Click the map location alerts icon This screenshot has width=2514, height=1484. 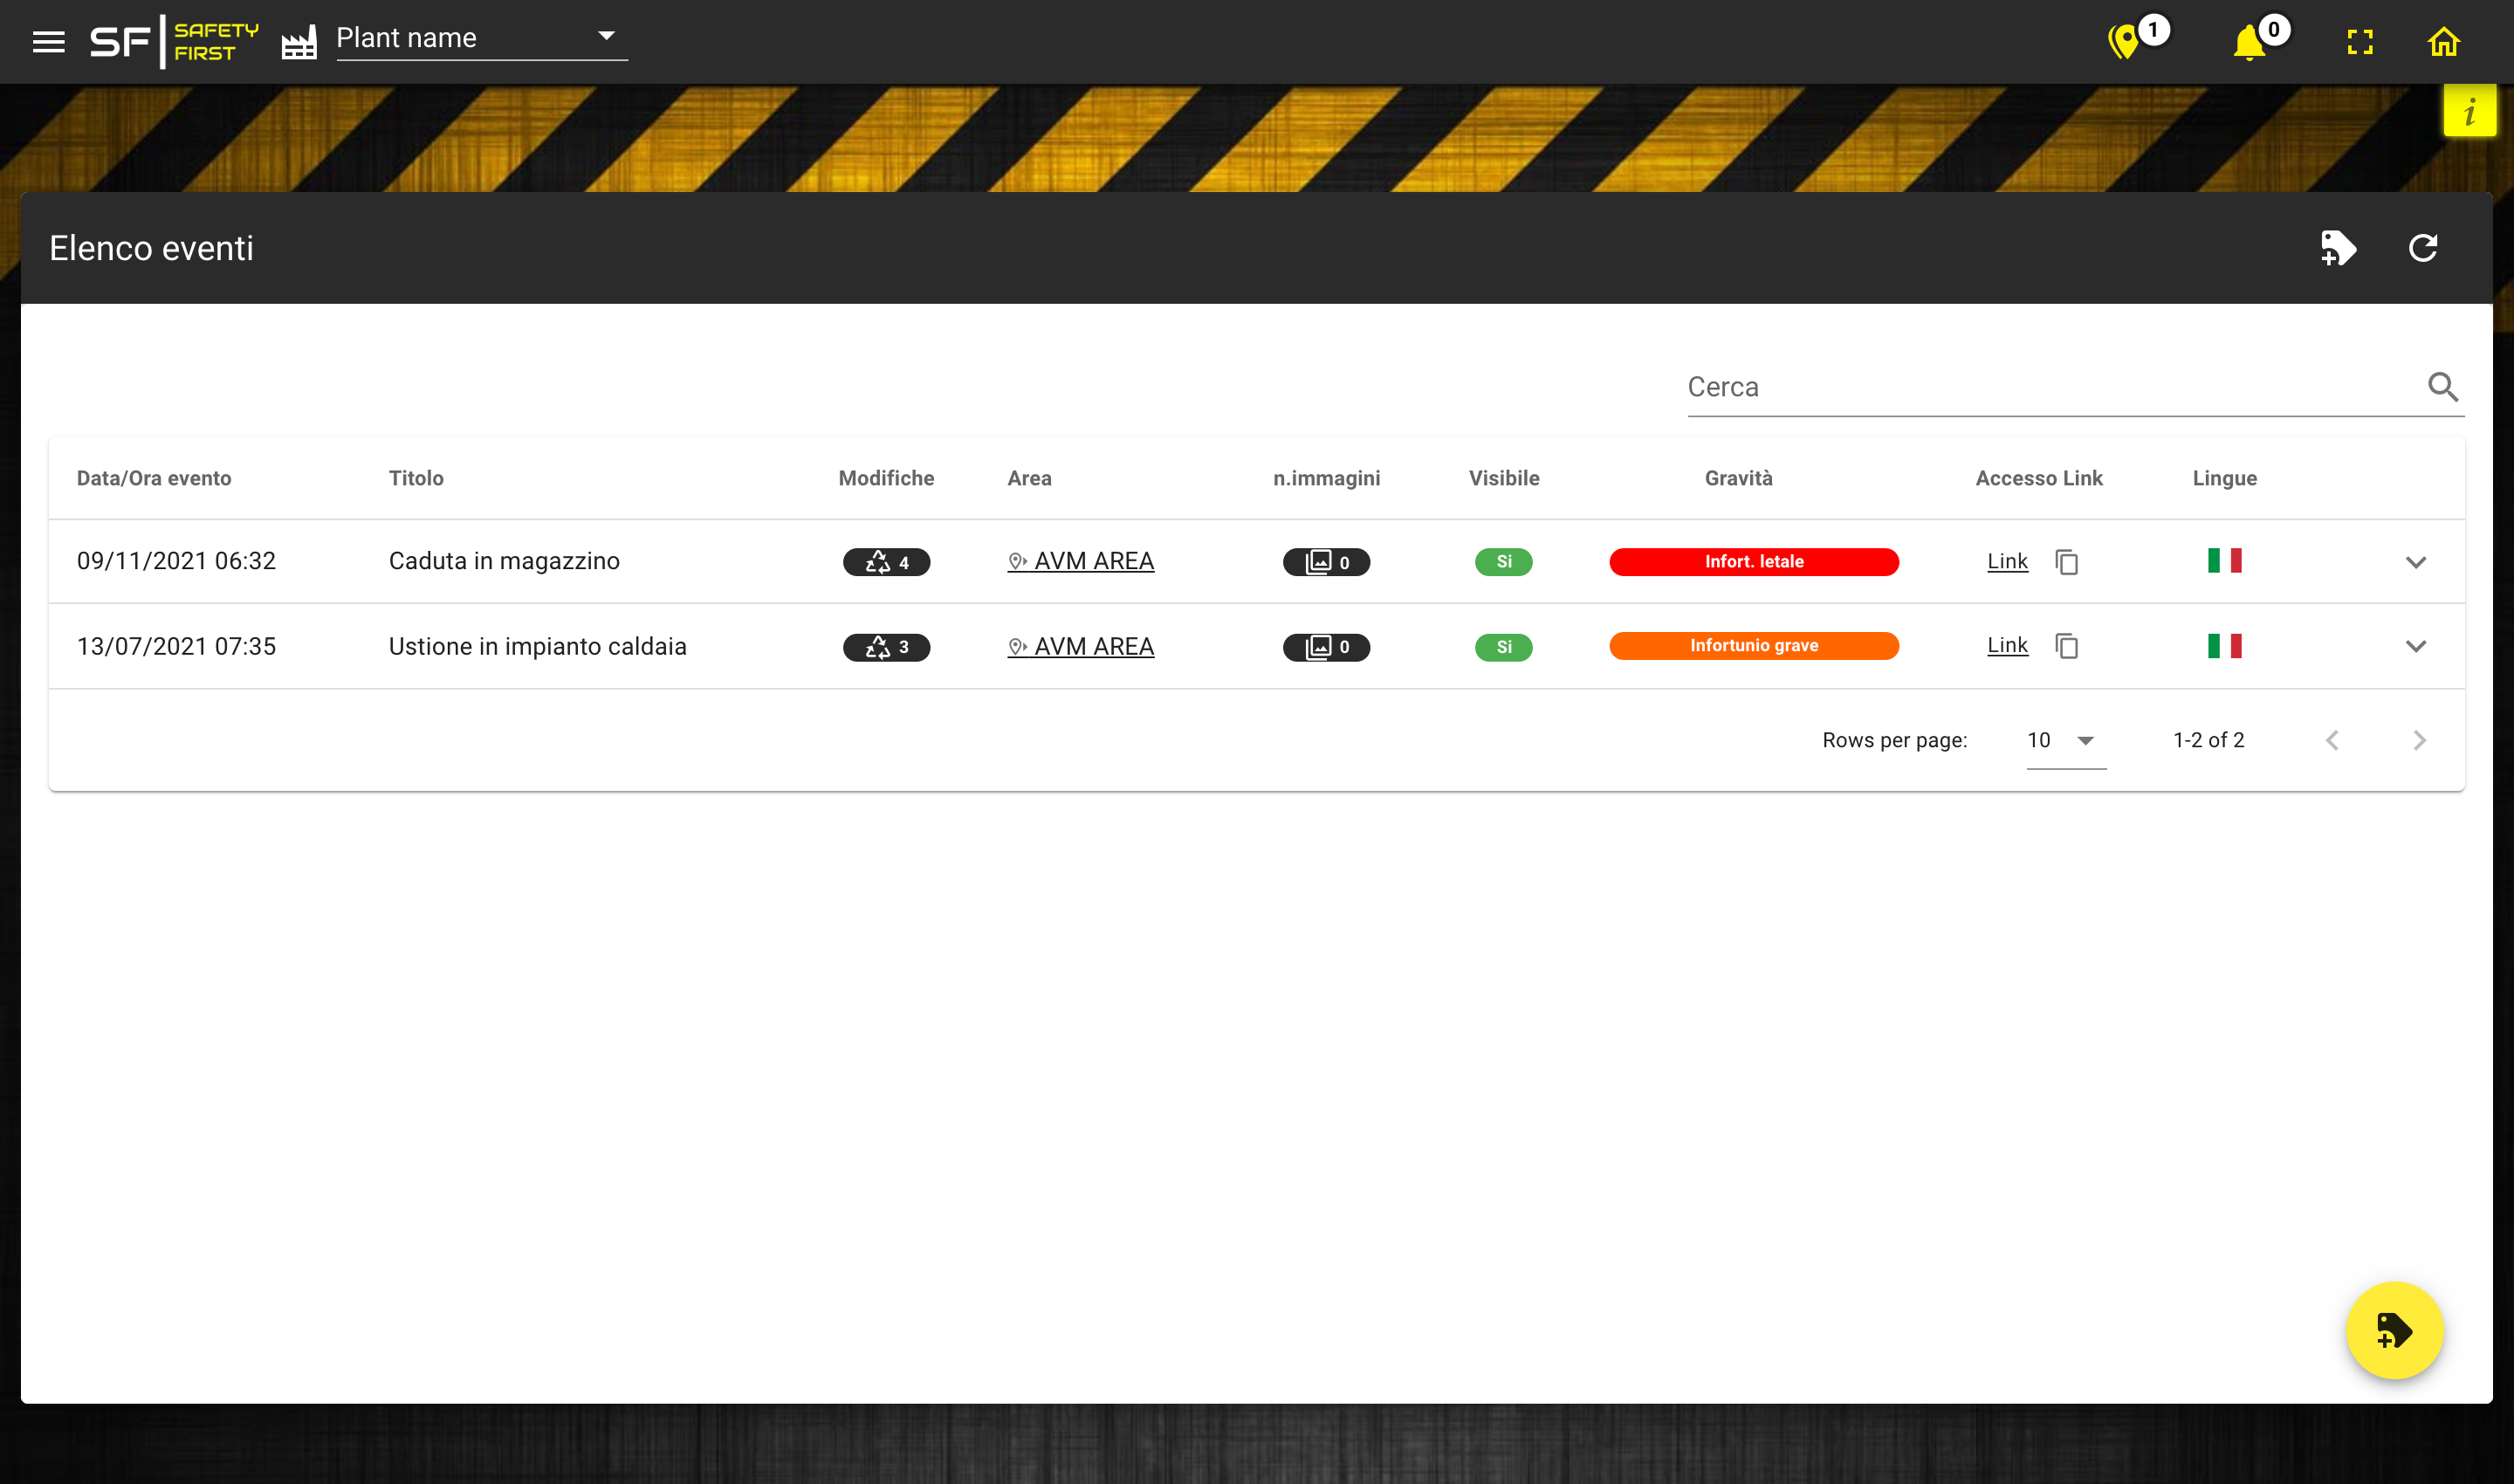click(2123, 42)
